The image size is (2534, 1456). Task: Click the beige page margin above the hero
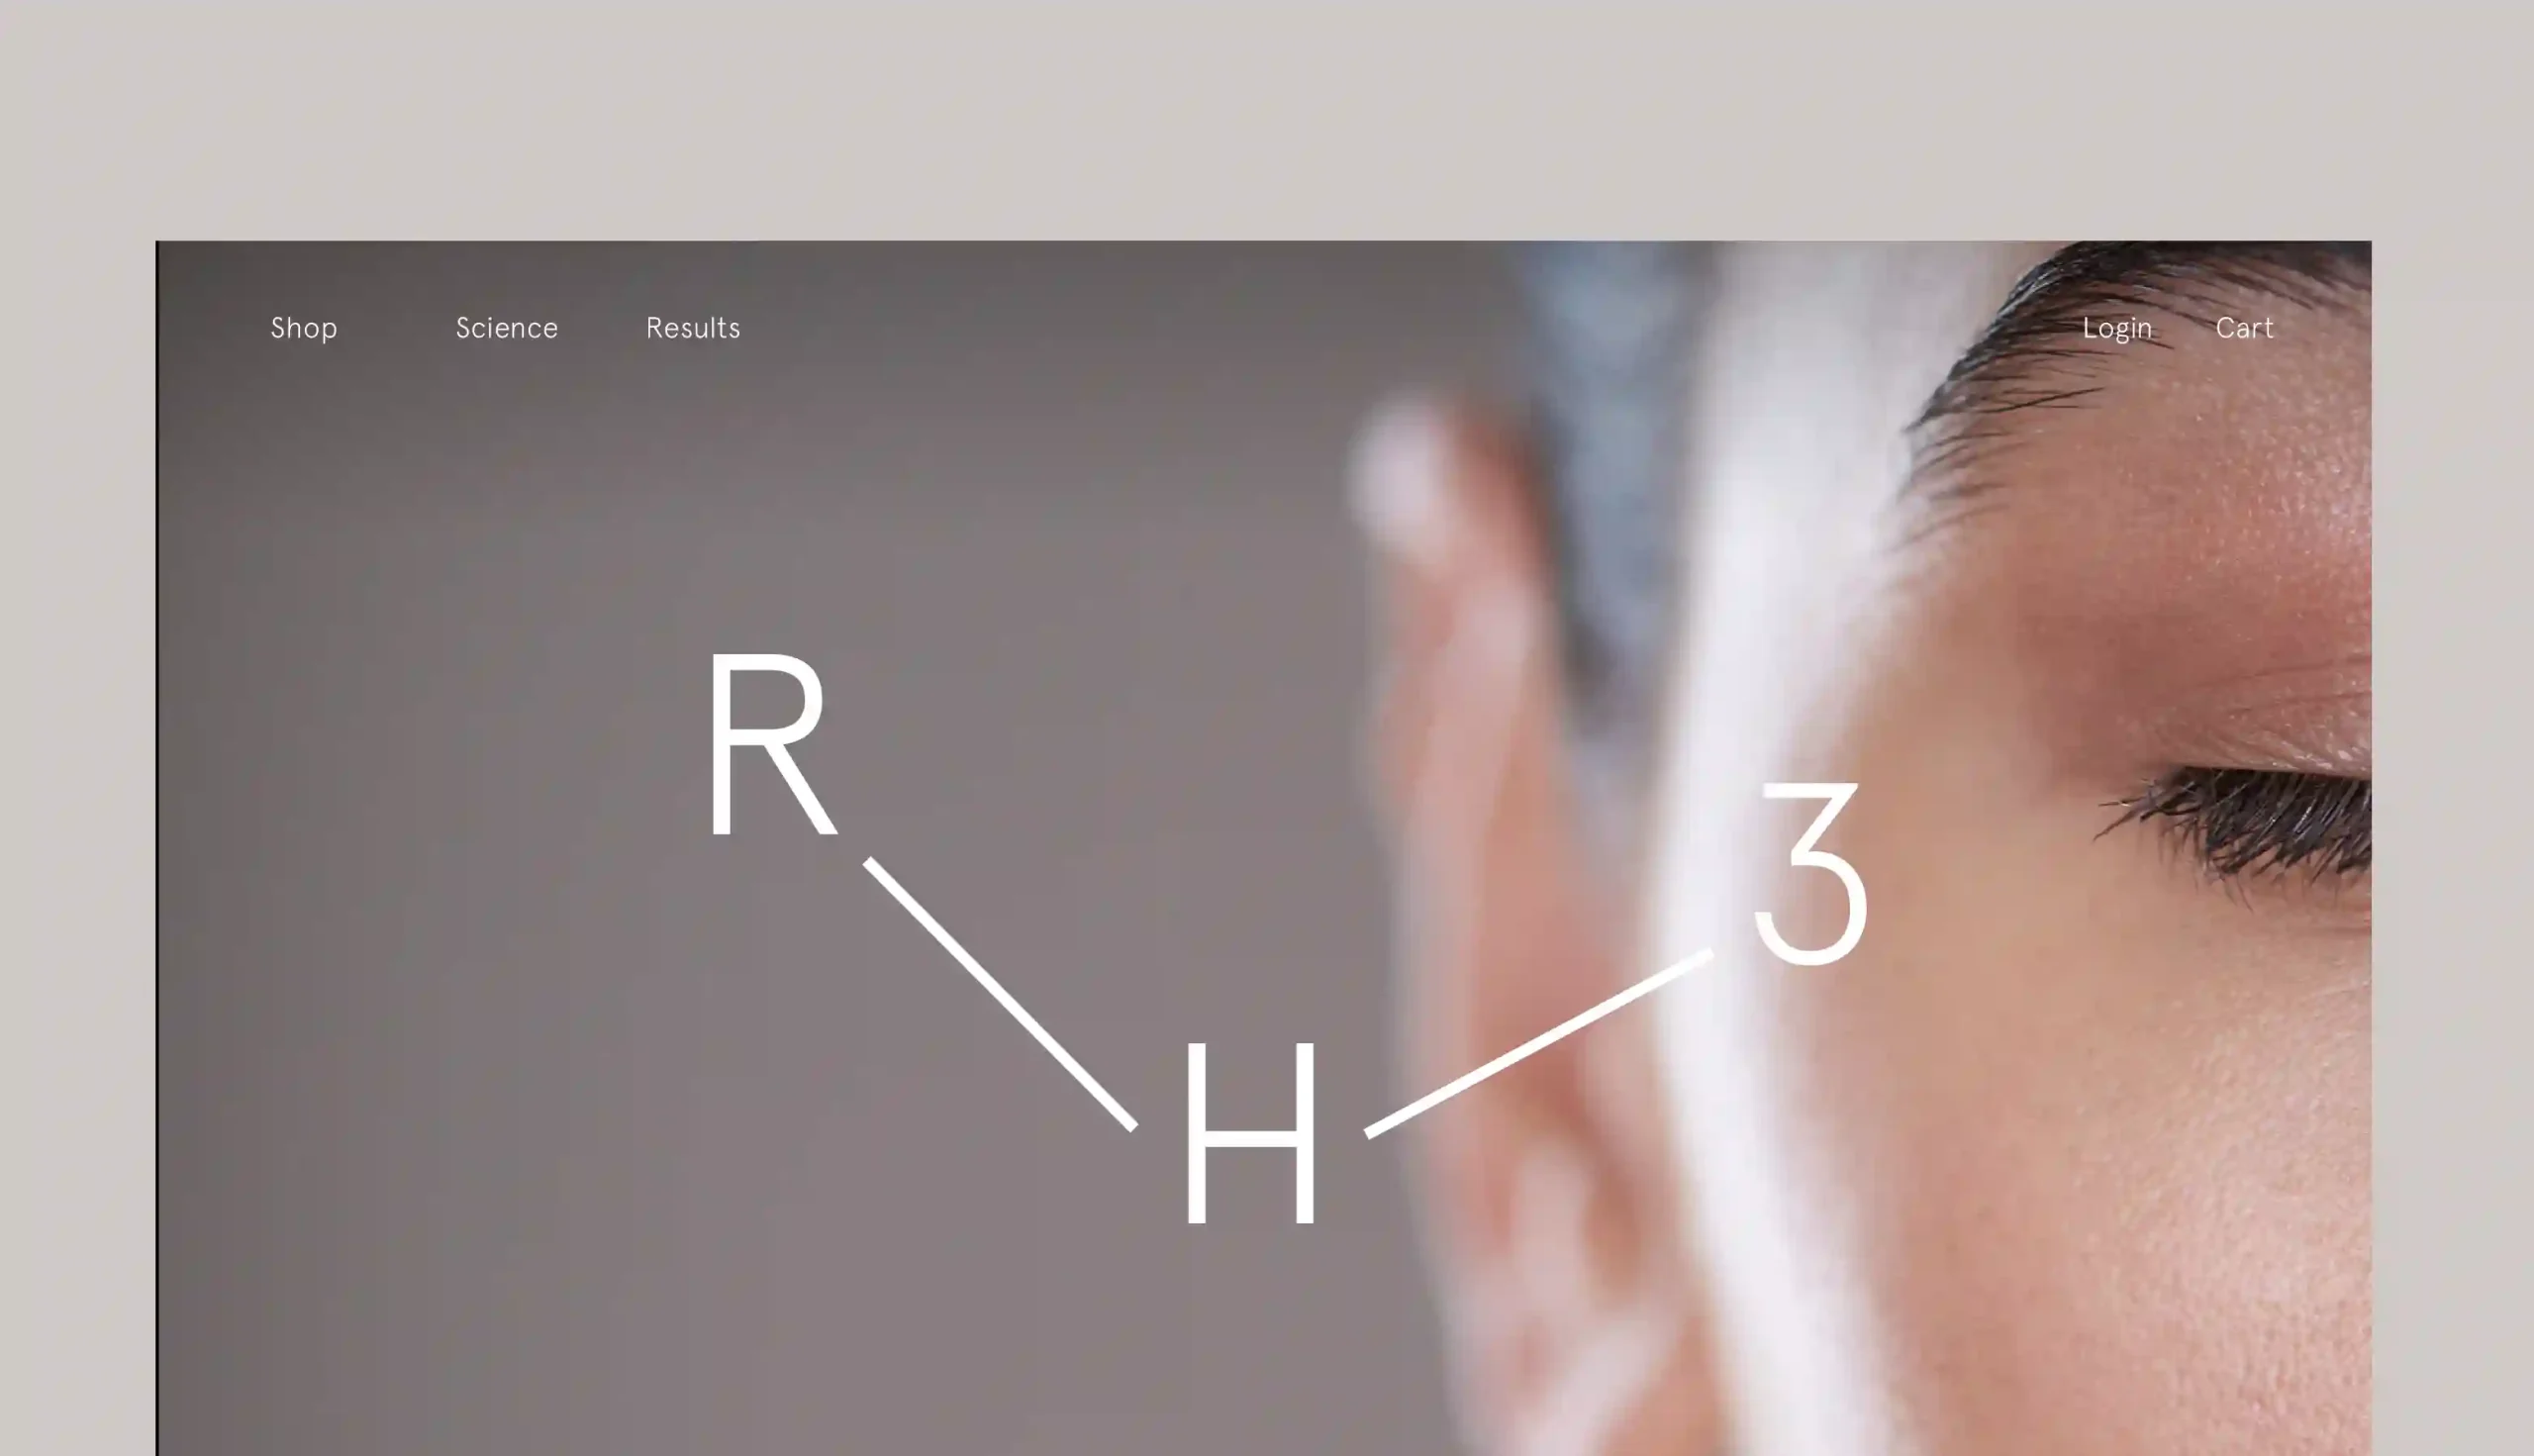tap(1267, 120)
